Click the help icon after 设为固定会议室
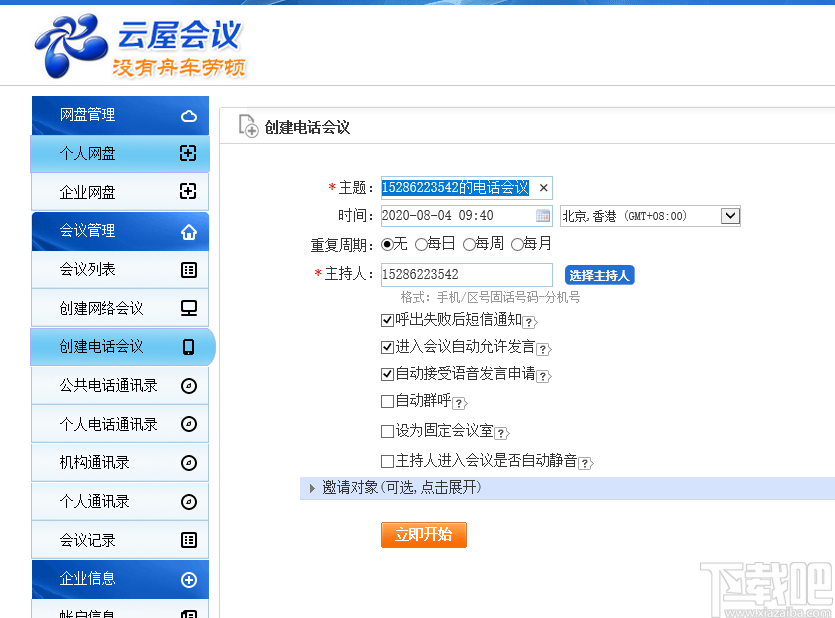 (x=502, y=433)
